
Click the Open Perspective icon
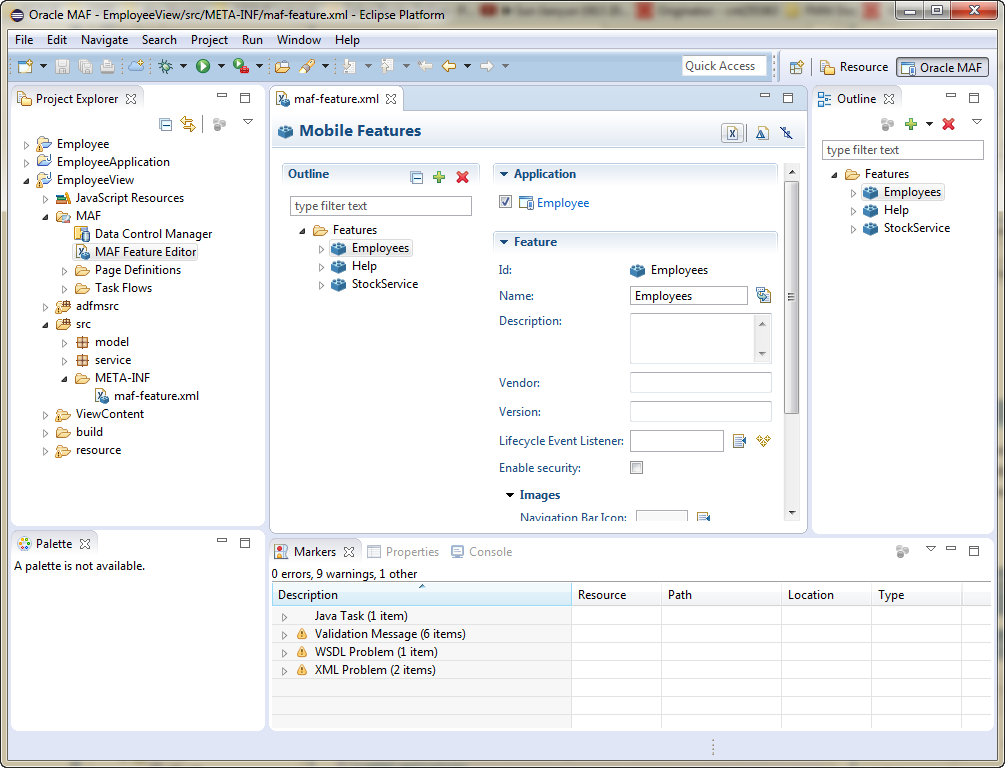point(797,67)
